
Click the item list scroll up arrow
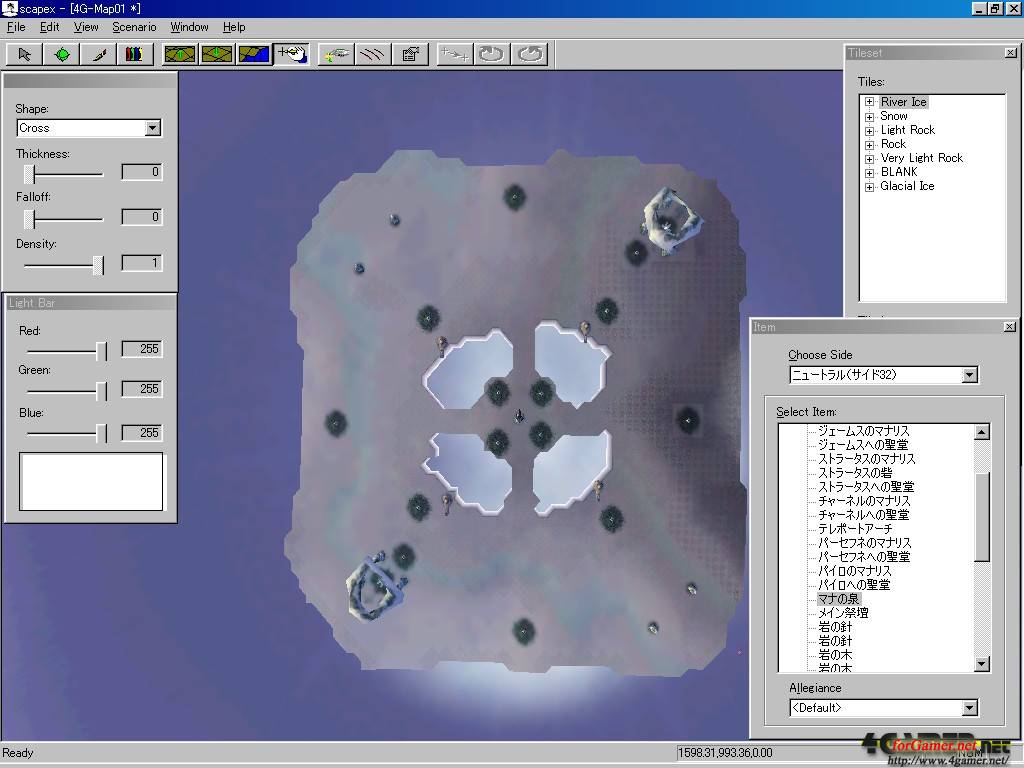tap(982, 432)
